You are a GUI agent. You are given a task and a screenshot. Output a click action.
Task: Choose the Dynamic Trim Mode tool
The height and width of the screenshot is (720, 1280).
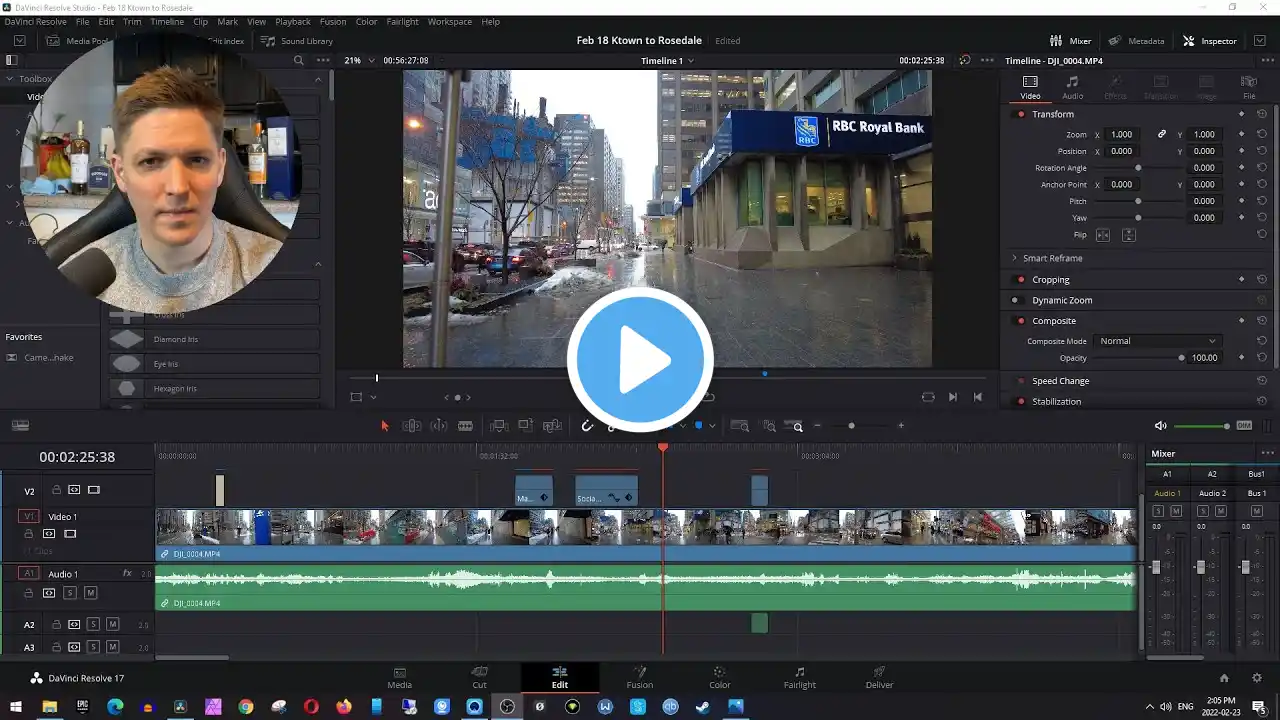[x=438, y=426]
